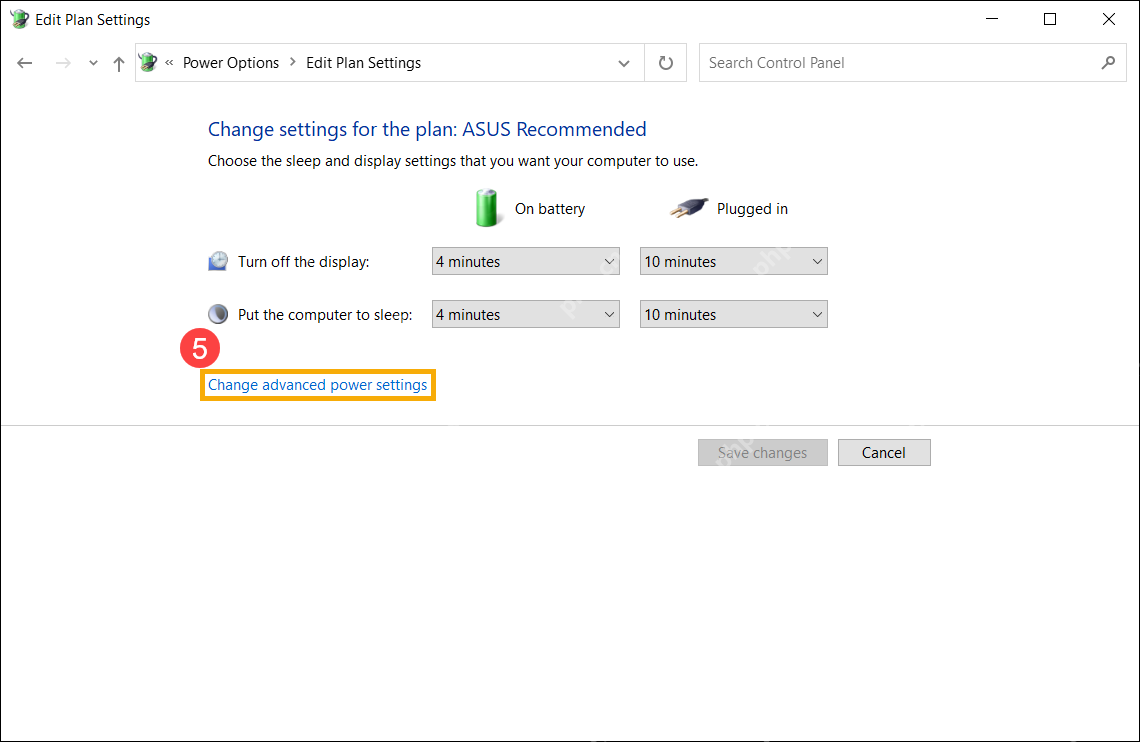This screenshot has height=742, width=1140.
Task: Open display-off dropdown for Plugged in
Action: pos(734,262)
